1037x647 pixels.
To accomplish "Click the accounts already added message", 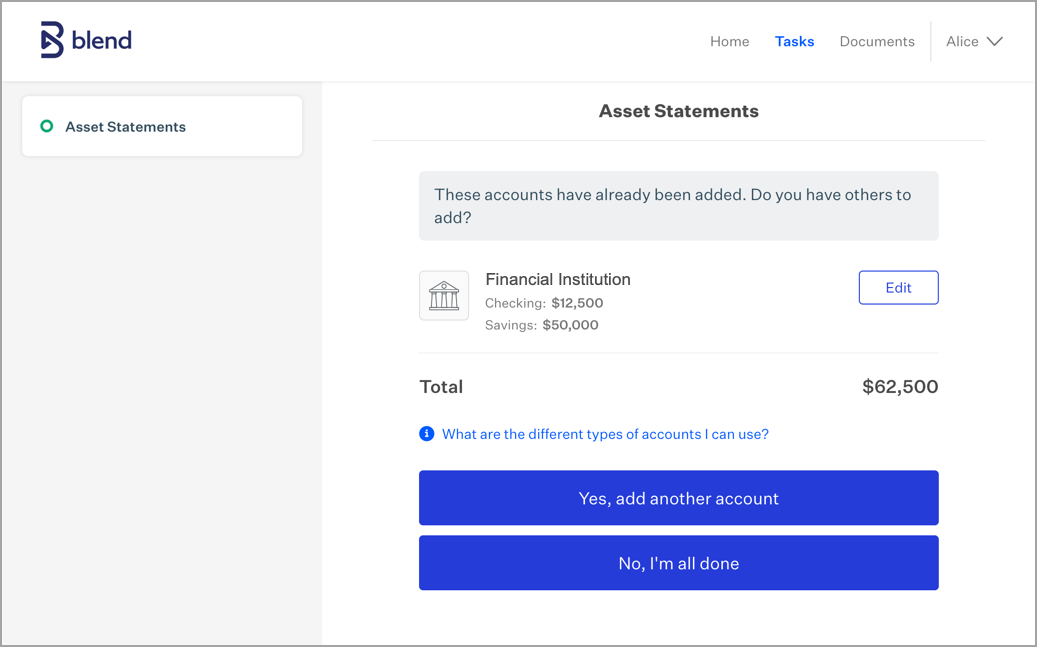I will click(679, 206).
